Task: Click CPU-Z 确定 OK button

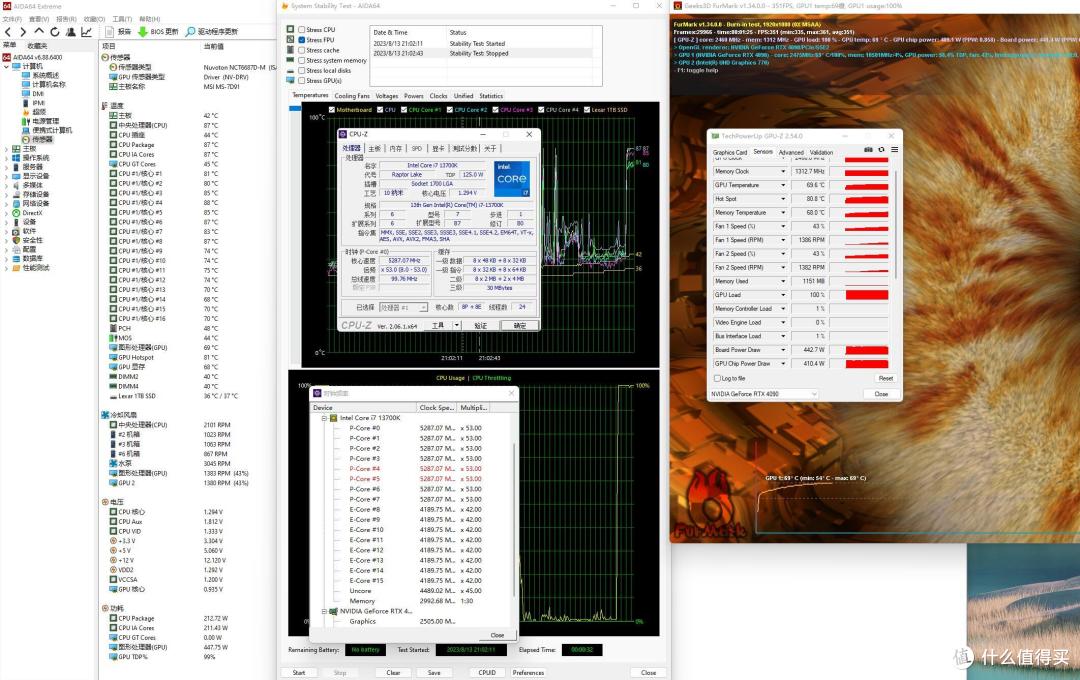Action: [x=519, y=325]
